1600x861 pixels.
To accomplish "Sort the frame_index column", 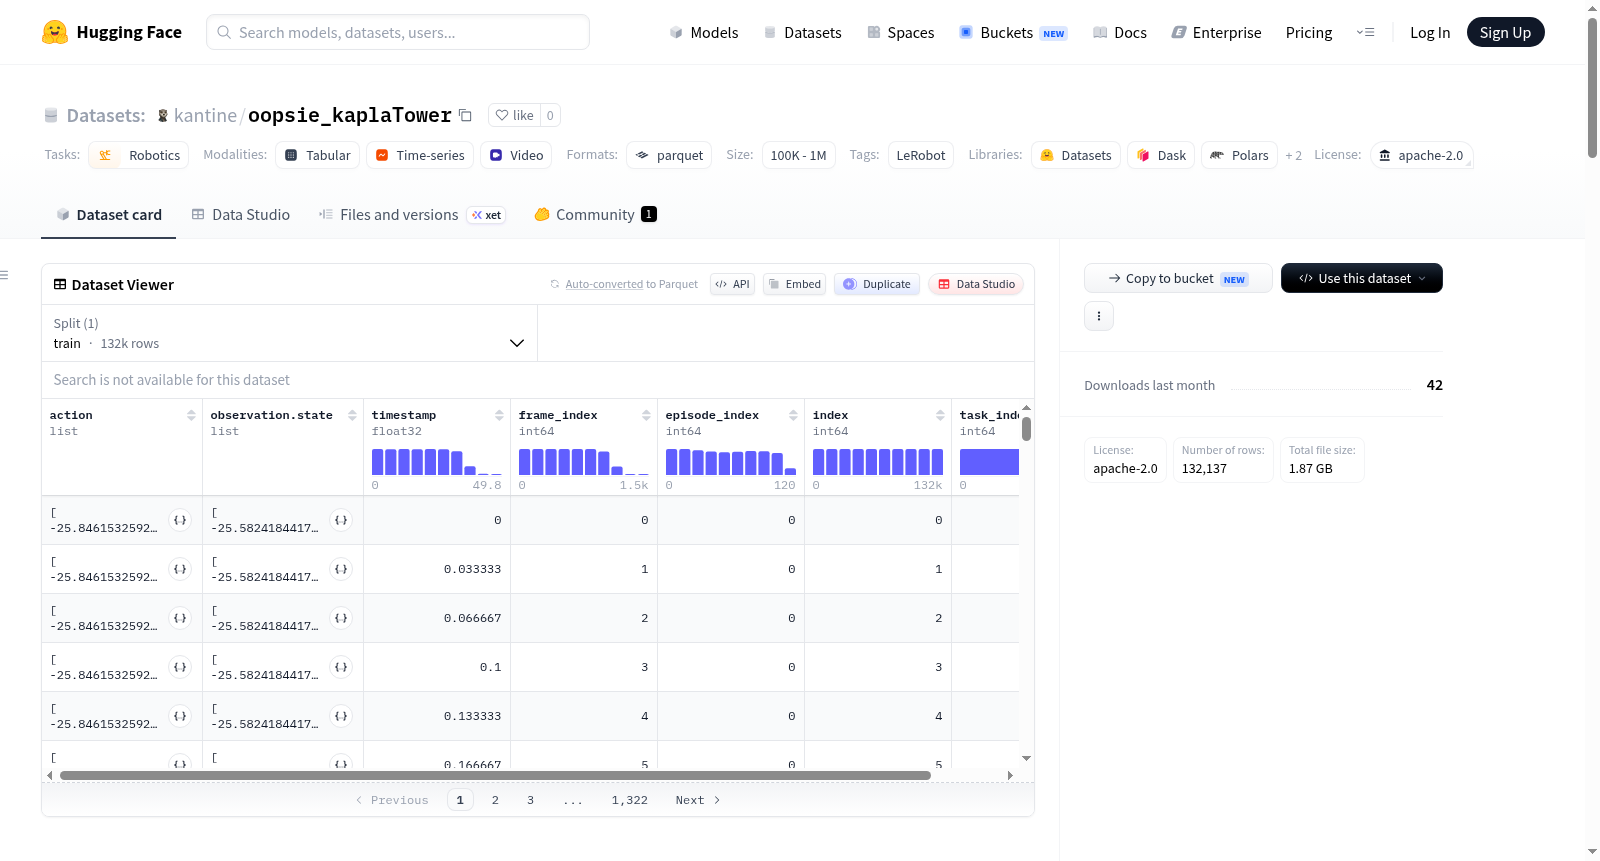I will tap(646, 415).
